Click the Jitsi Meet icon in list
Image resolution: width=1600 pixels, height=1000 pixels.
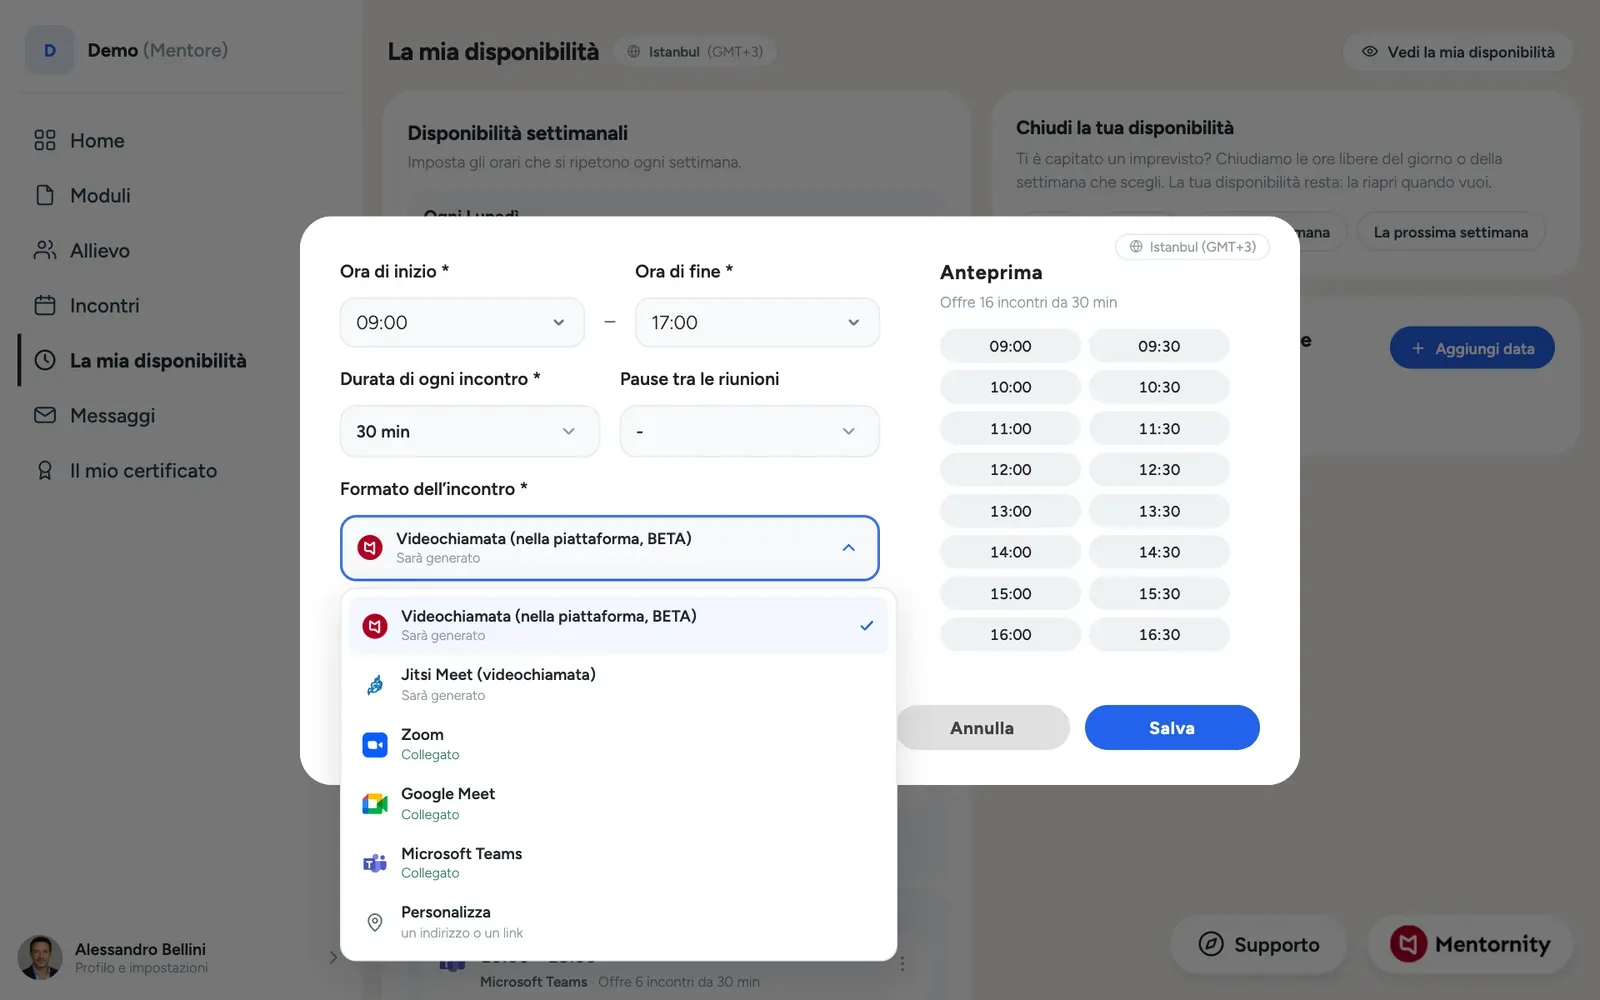(375, 685)
